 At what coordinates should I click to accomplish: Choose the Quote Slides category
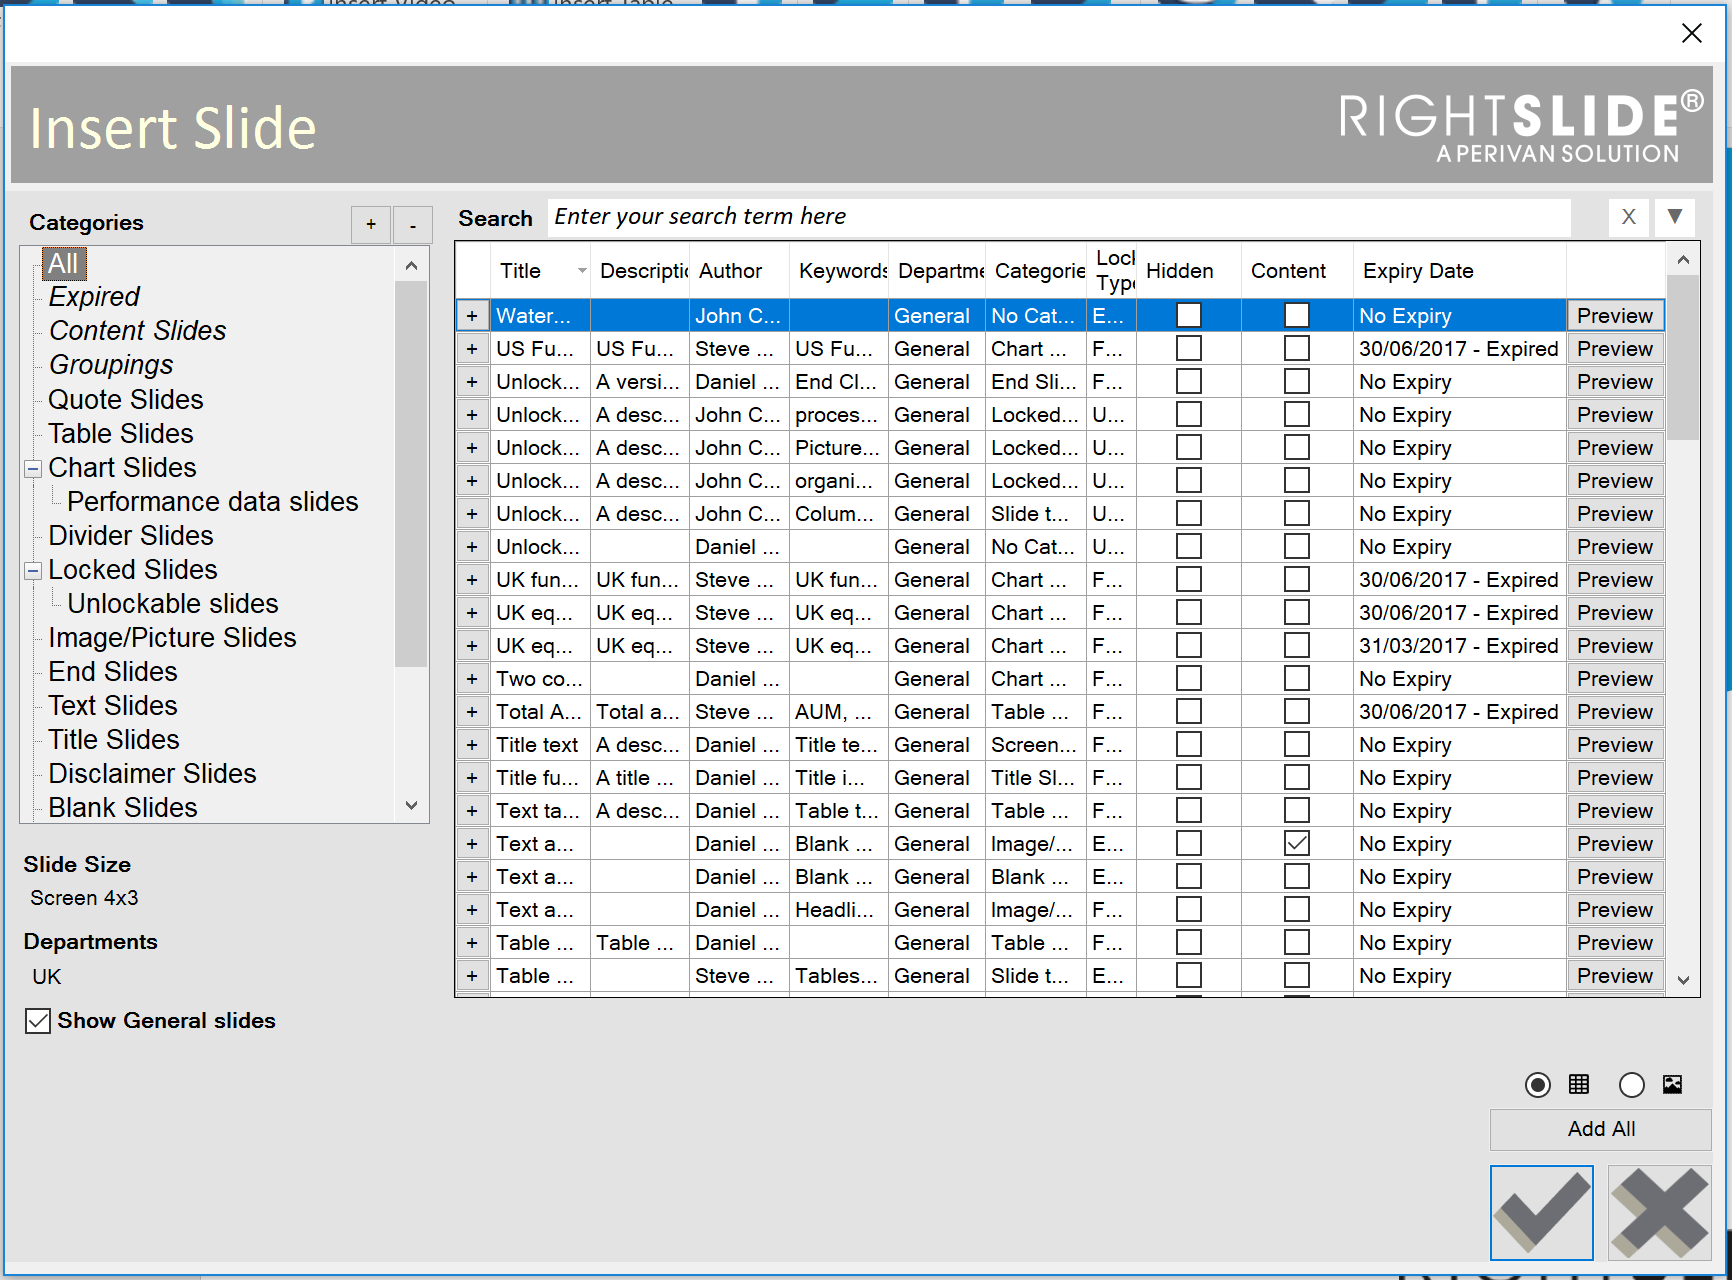coord(126,400)
